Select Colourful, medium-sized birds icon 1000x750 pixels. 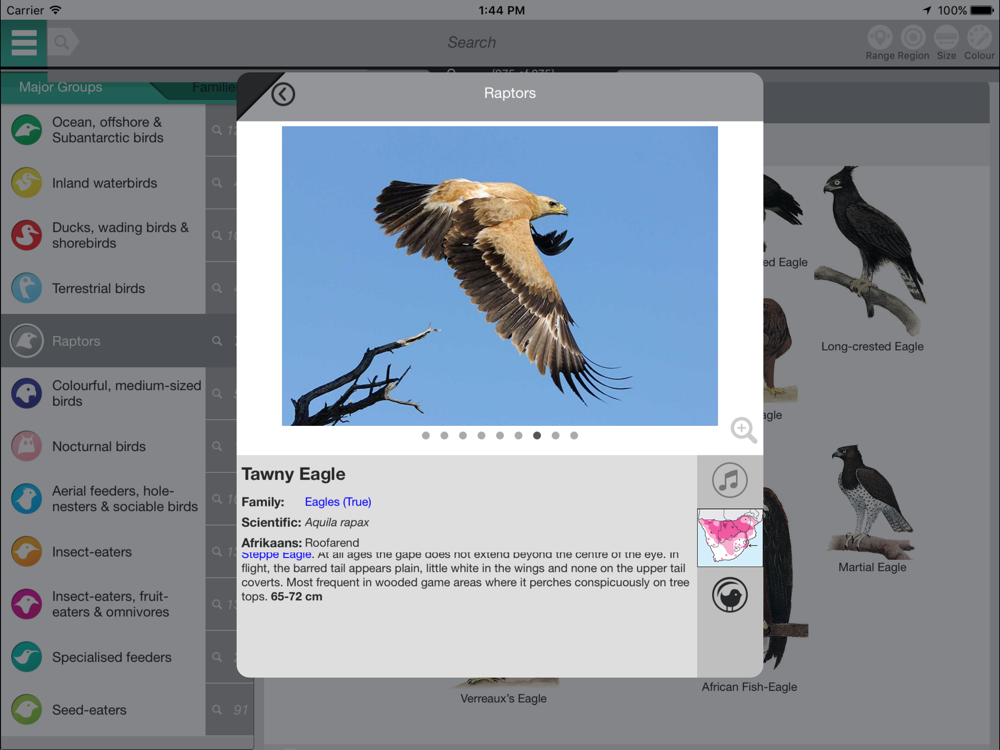click(x=26, y=393)
